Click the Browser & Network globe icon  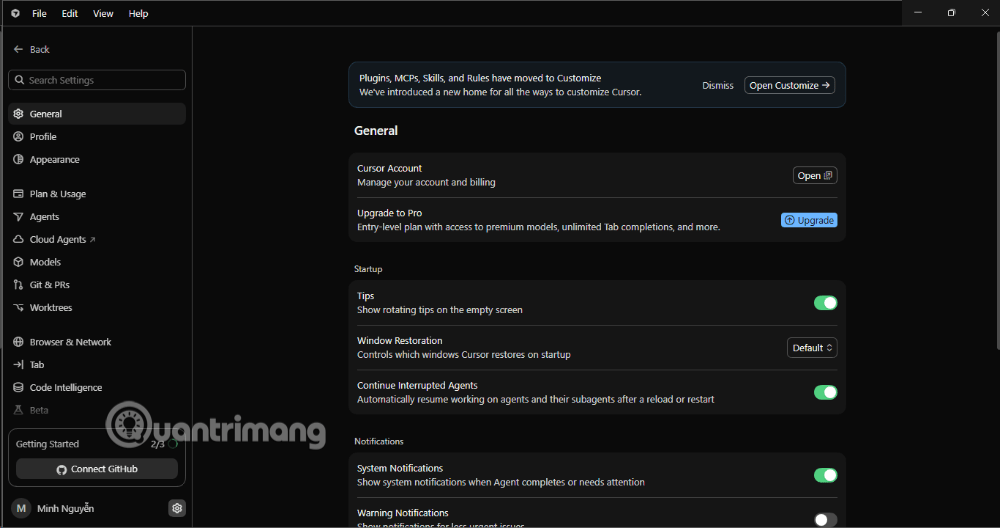18,342
